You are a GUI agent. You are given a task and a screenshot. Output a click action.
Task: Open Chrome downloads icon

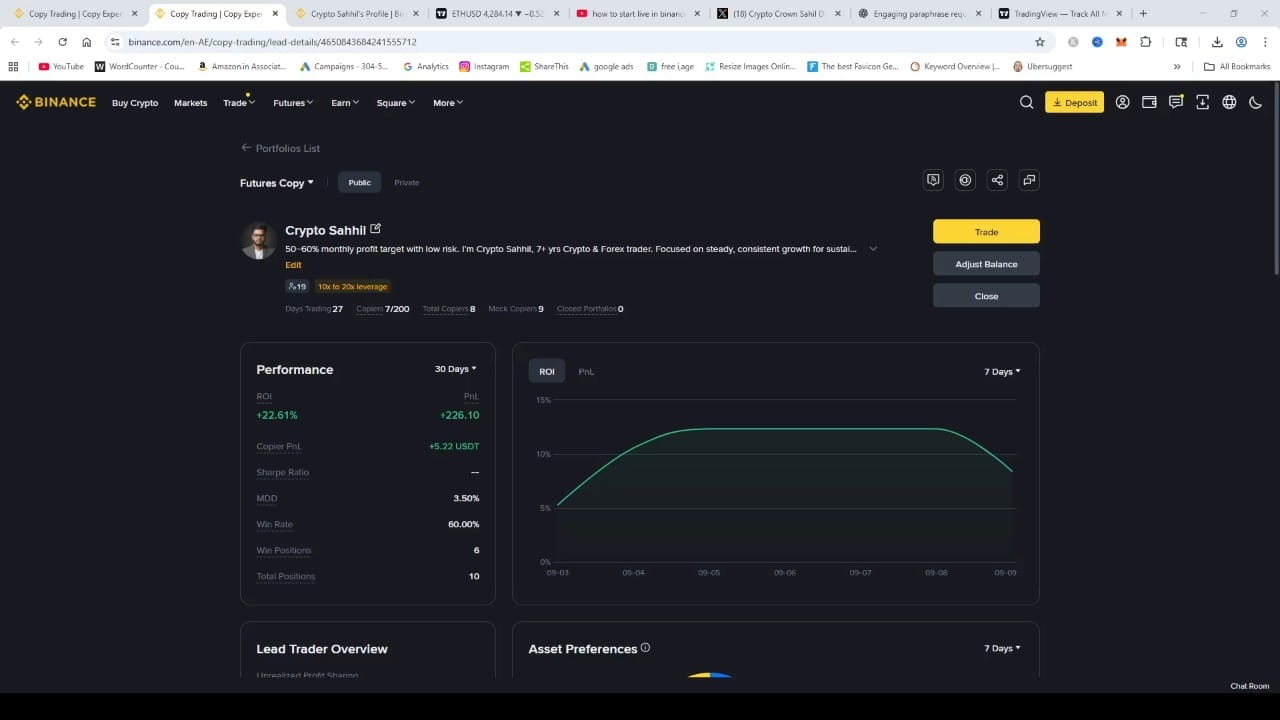coord(1217,42)
